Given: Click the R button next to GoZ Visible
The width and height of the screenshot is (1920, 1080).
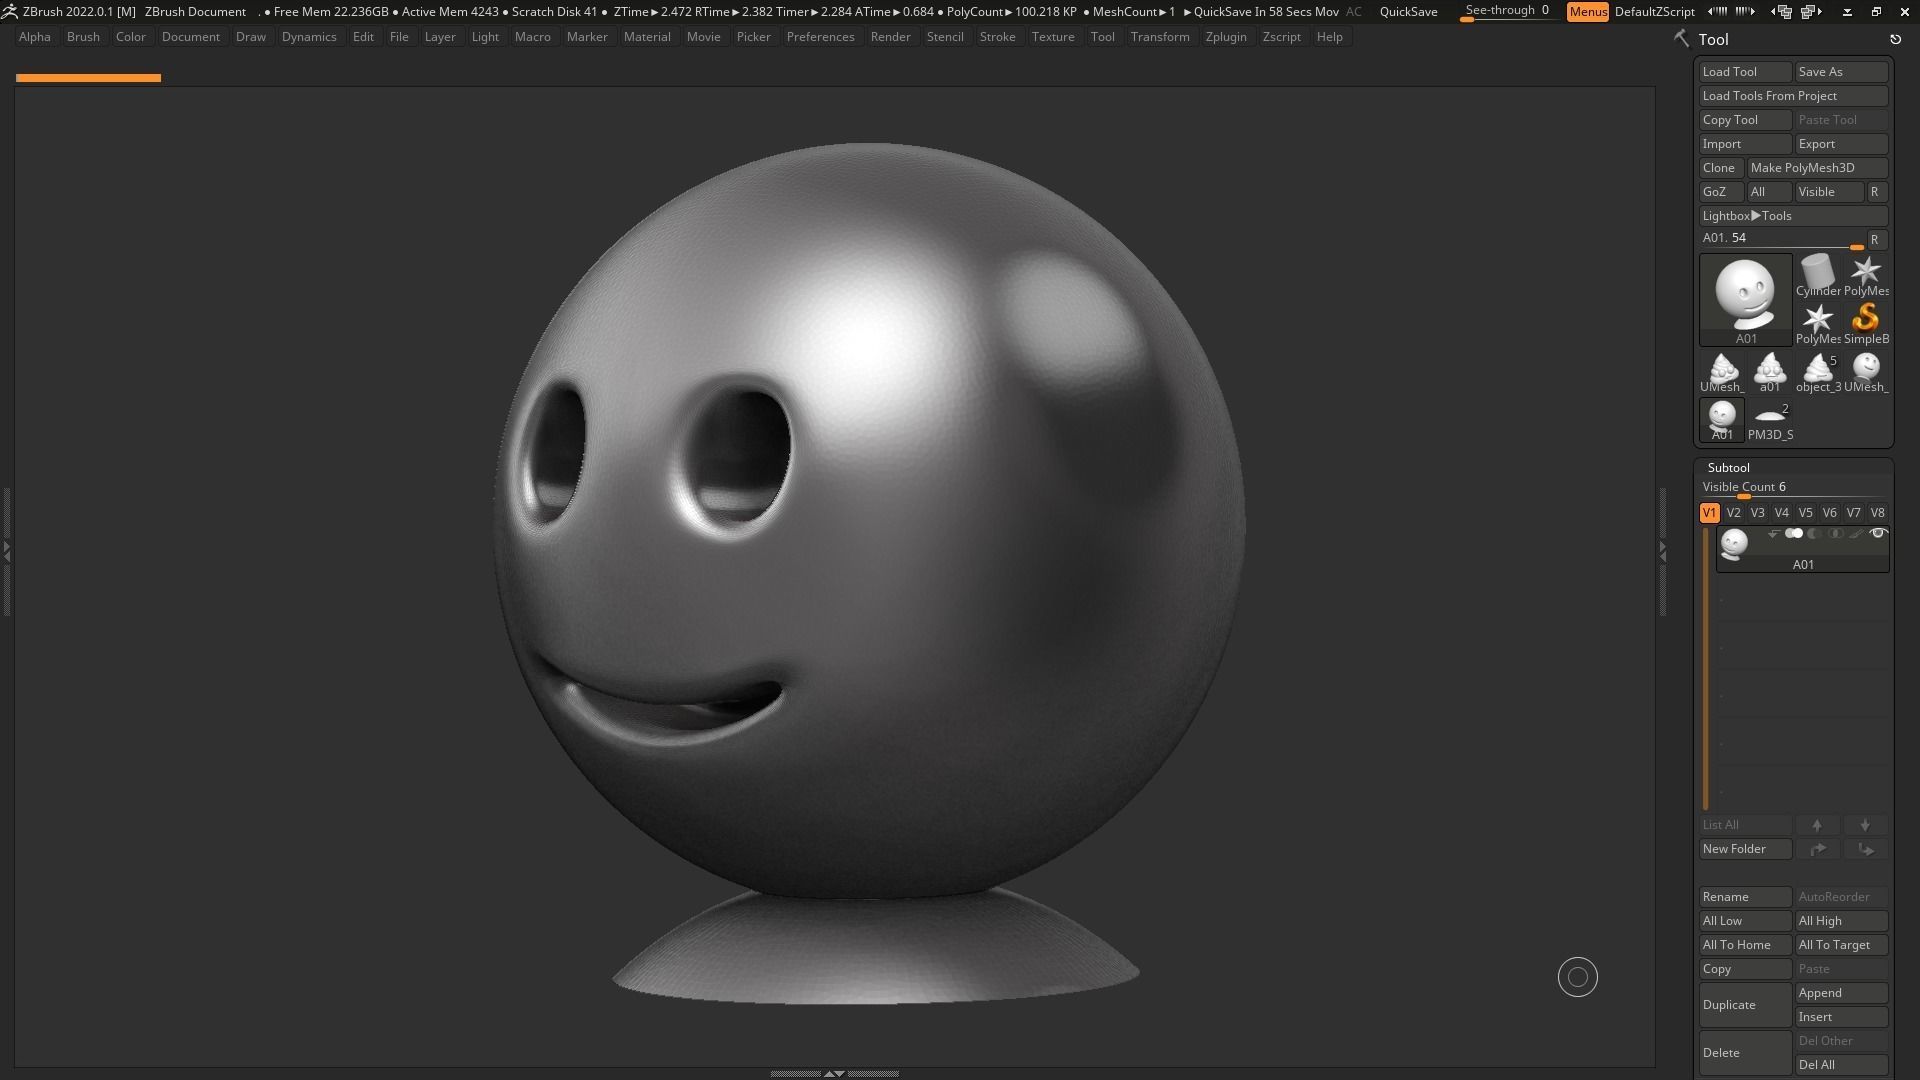Looking at the screenshot, I should pyautogui.click(x=1875, y=192).
